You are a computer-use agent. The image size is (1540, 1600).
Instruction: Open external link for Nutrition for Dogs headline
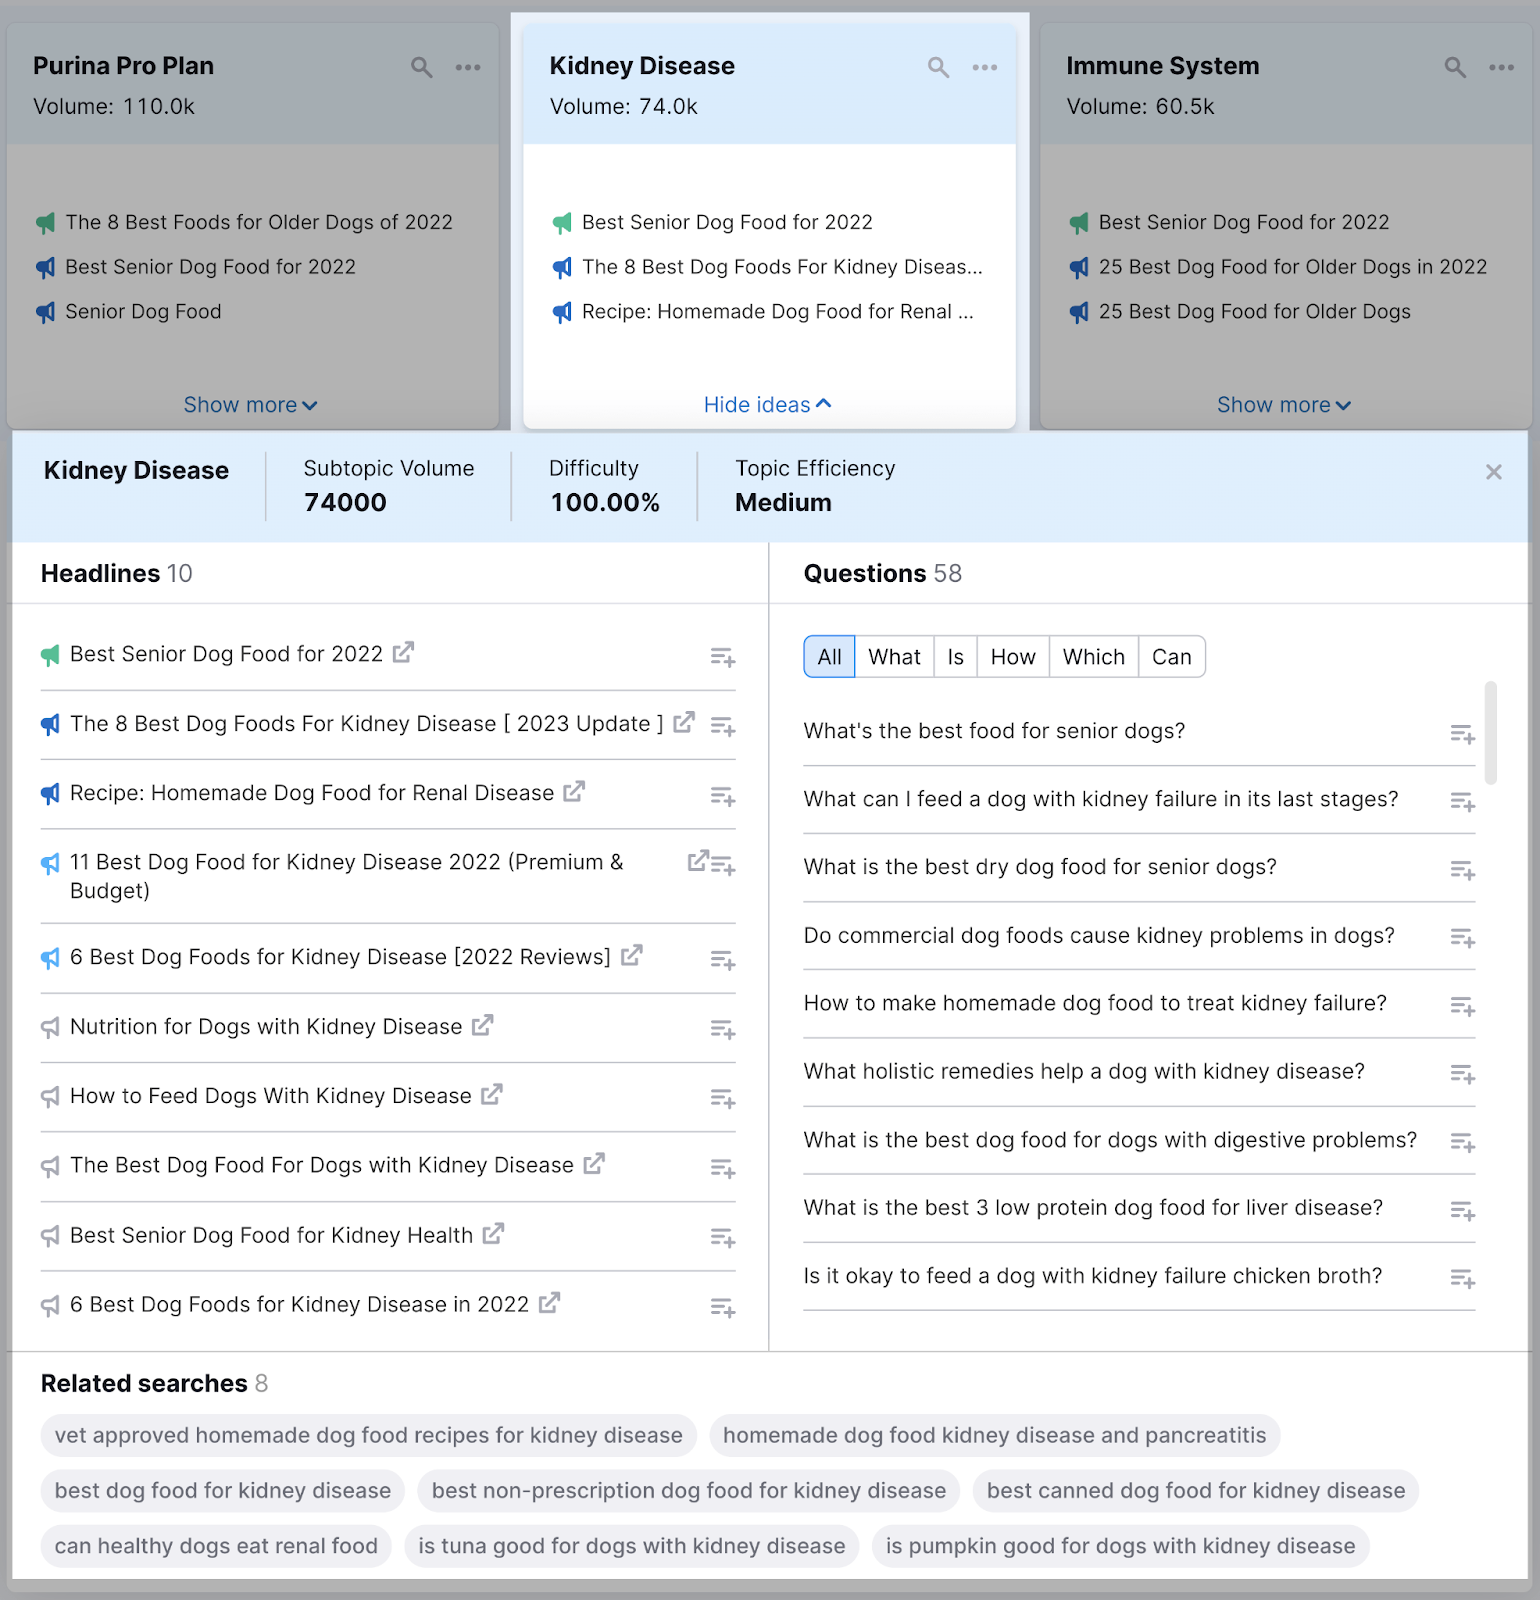coord(483,1025)
